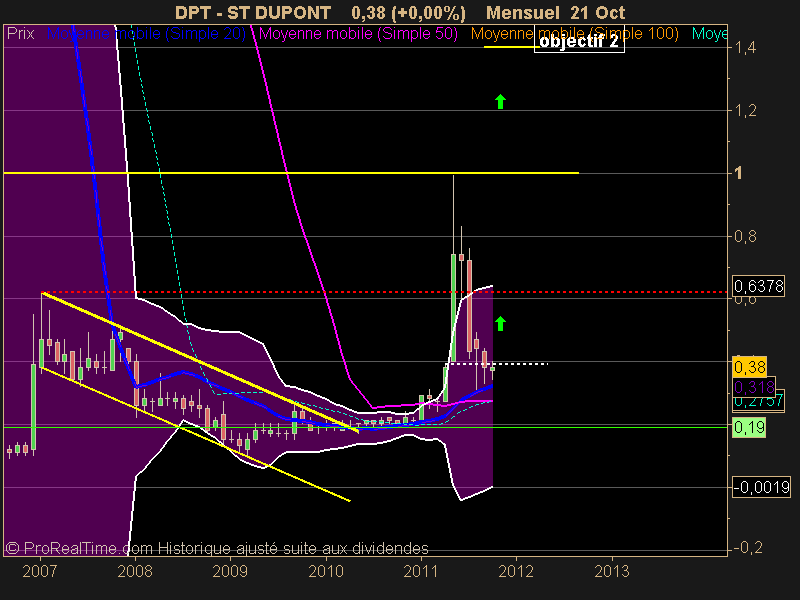The image size is (800, 600).
Task: Click the purple 0,318 value tag
Action: click(754, 387)
